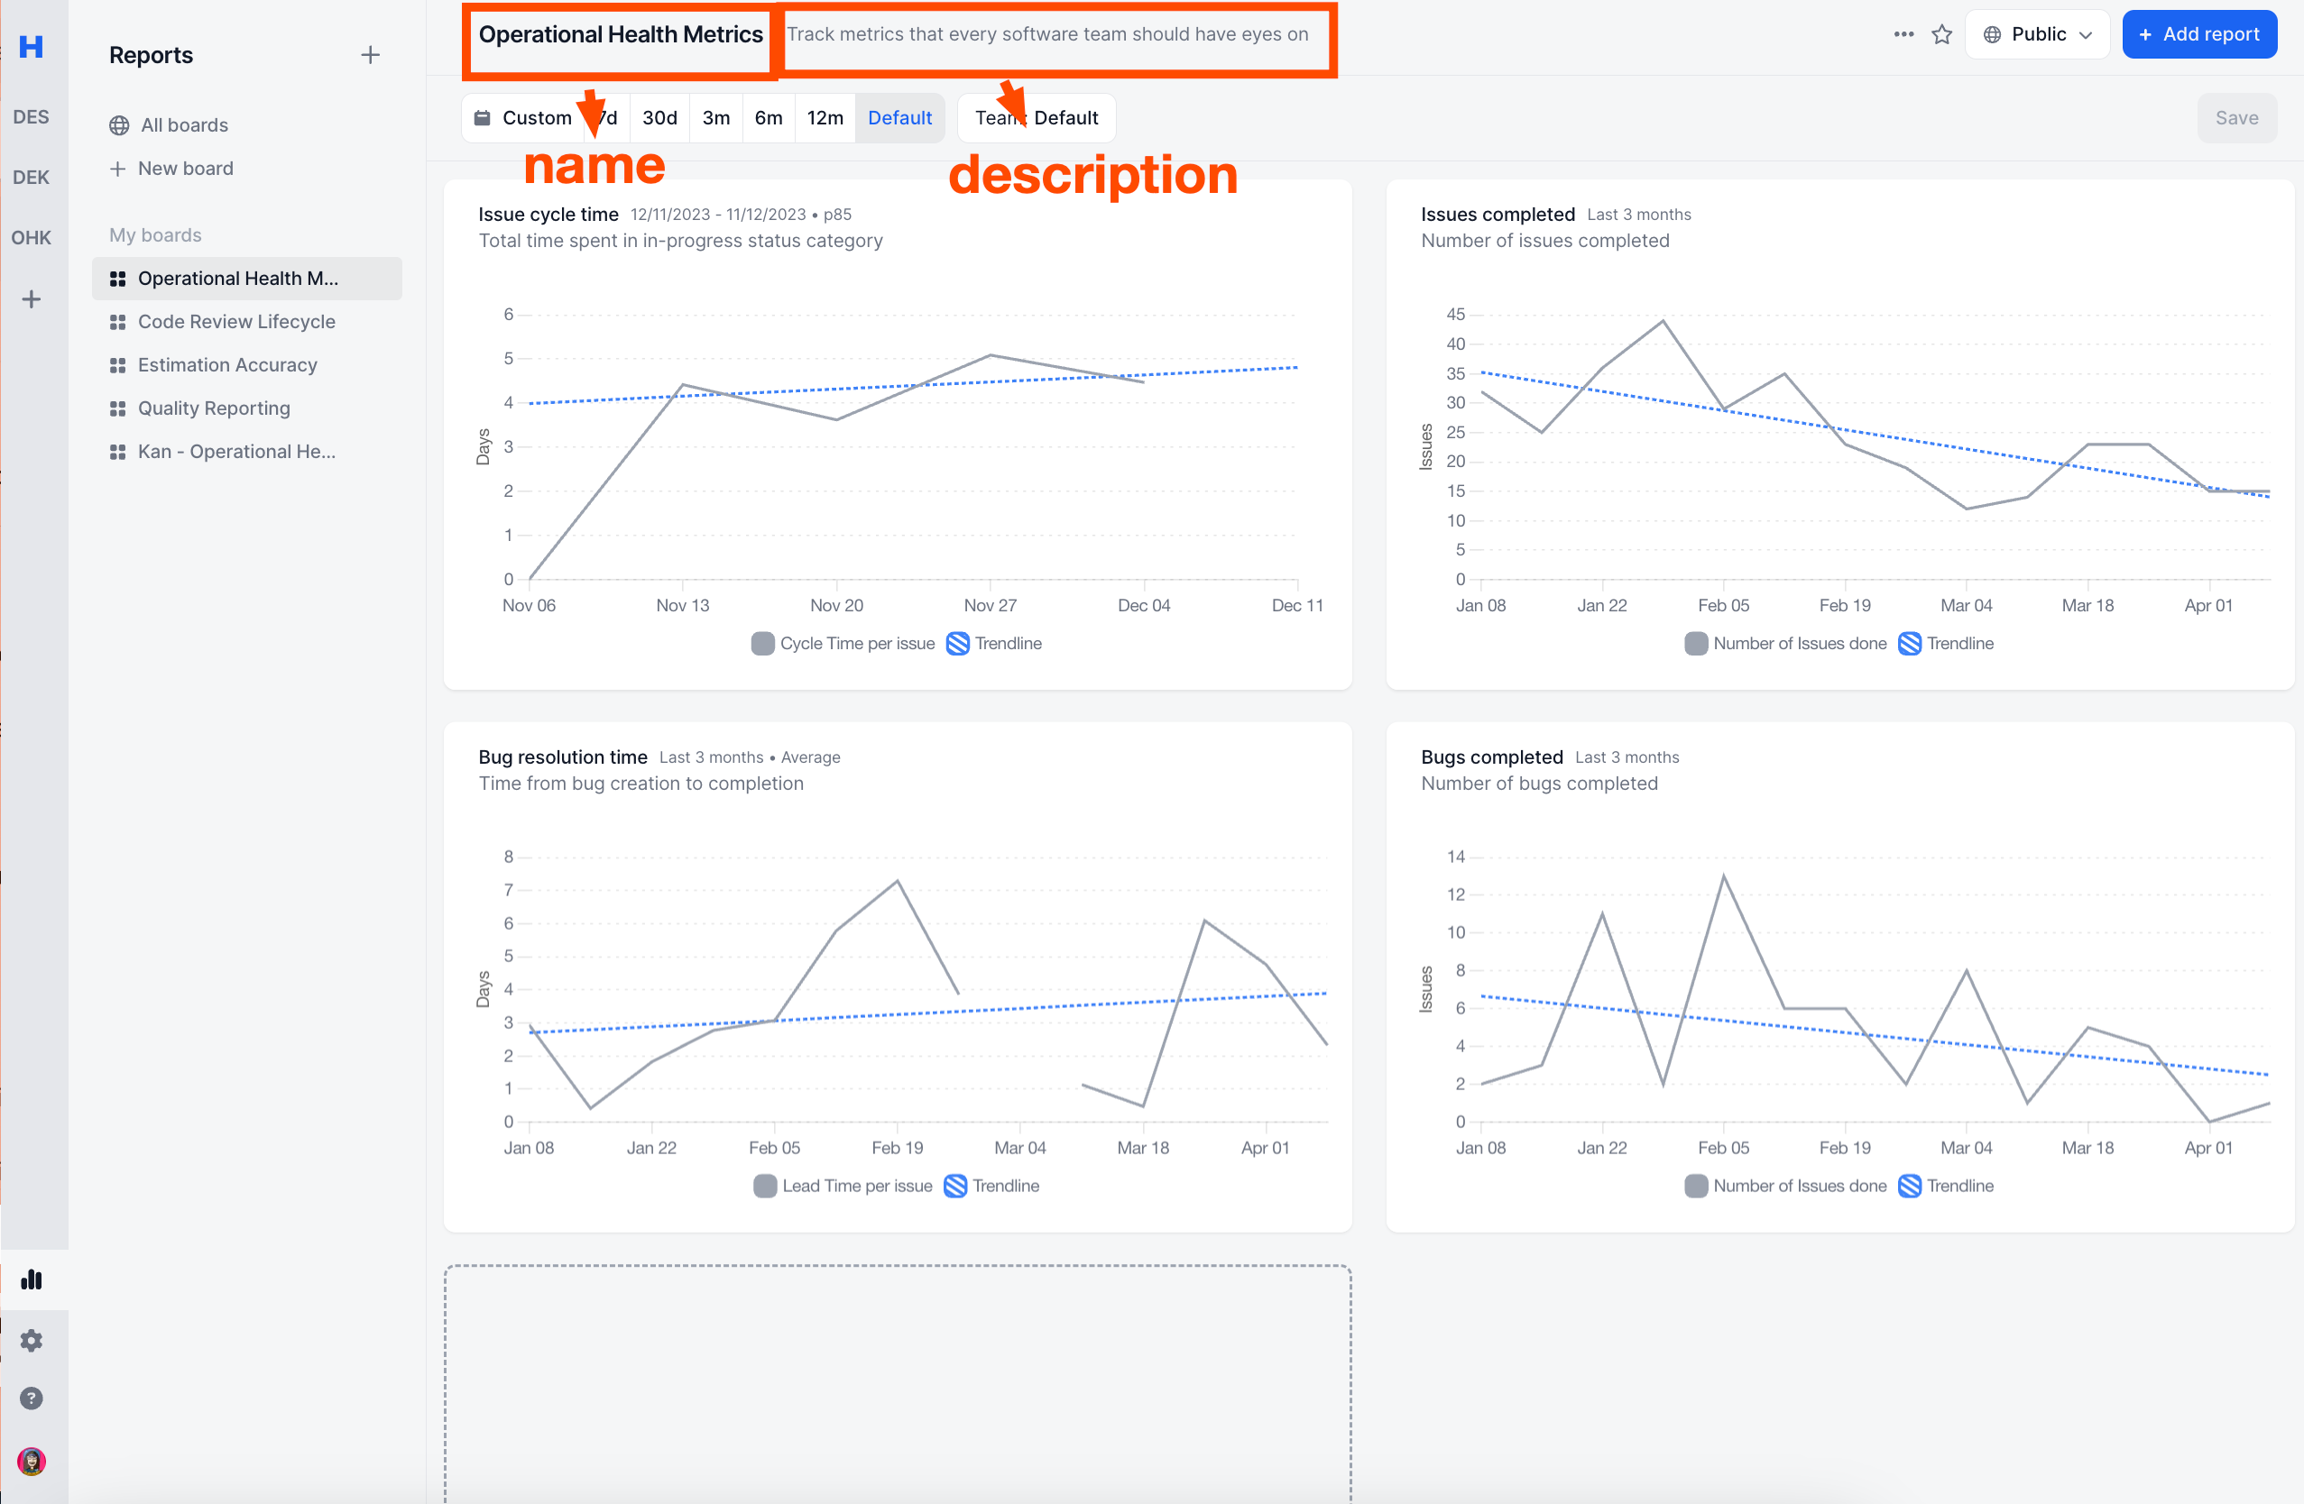Expand the Public visibility dropdown
The width and height of the screenshot is (2304, 1504).
pos(2037,35)
